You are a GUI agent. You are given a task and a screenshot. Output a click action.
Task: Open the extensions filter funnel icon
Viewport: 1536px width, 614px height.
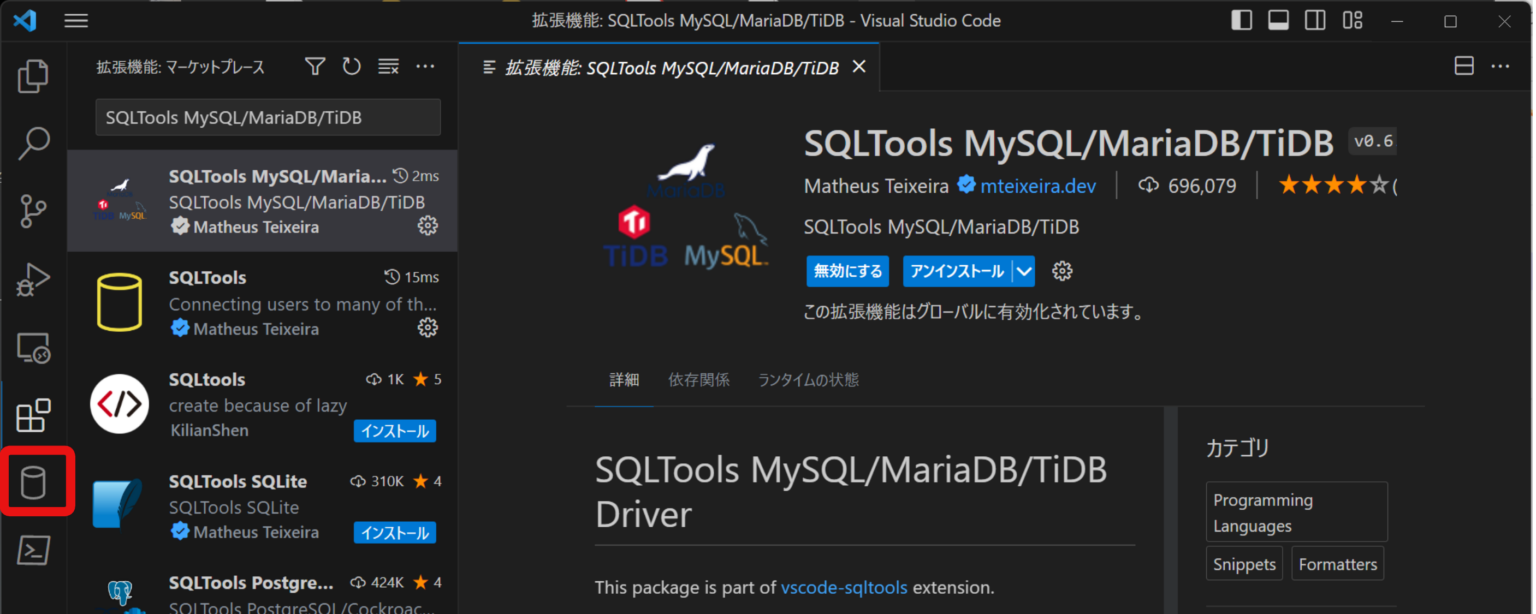pyautogui.click(x=314, y=66)
